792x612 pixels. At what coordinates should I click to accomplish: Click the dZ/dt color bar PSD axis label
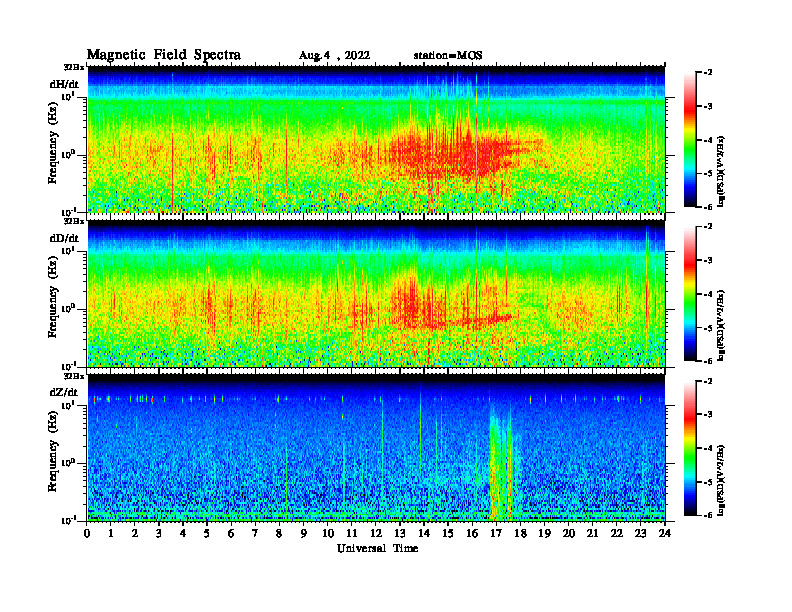[x=721, y=479]
